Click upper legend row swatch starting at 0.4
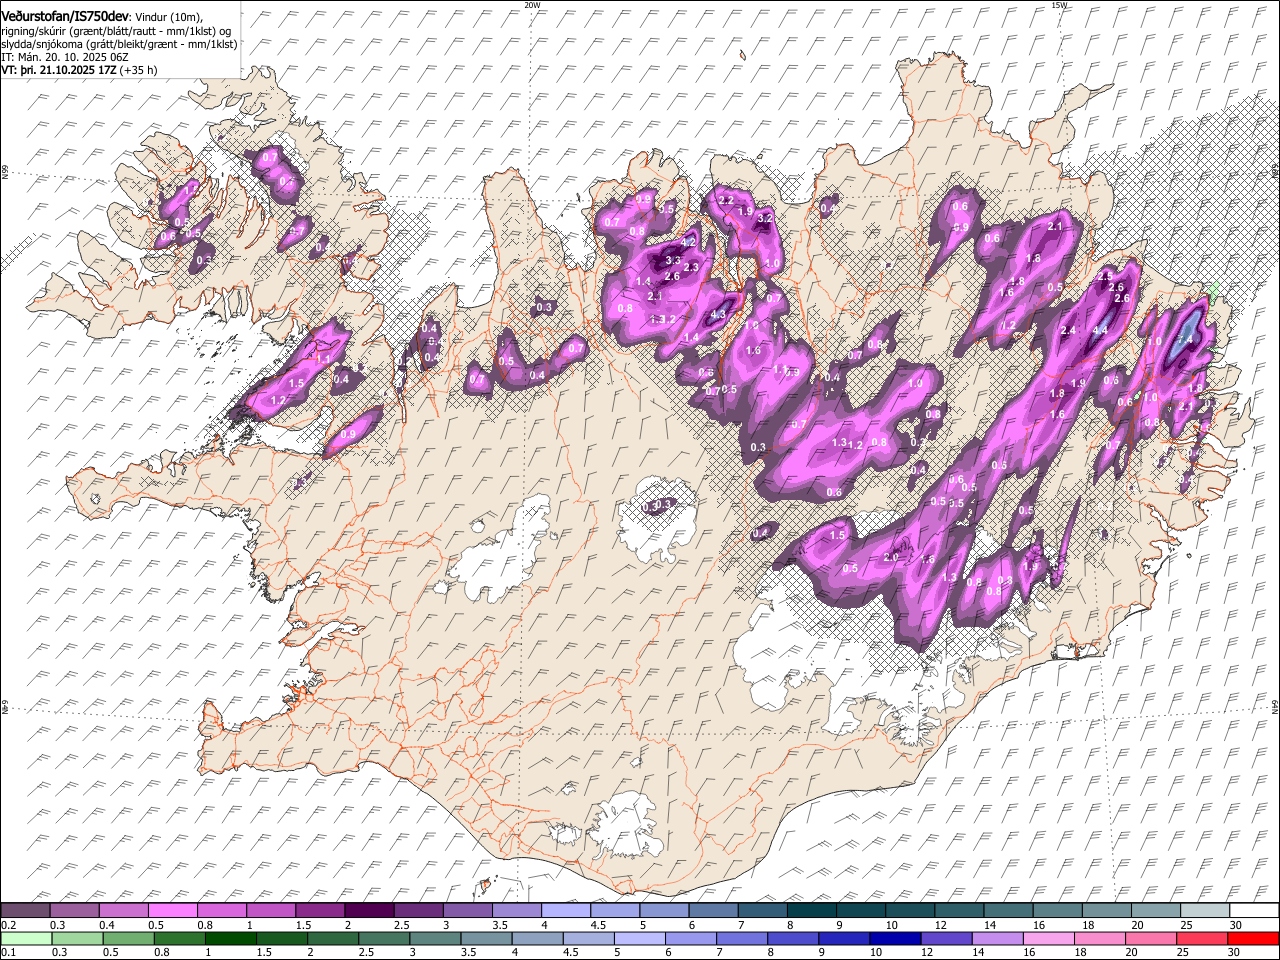Image resolution: width=1280 pixels, height=960 pixels. pyautogui.click(x=124, y=911)
